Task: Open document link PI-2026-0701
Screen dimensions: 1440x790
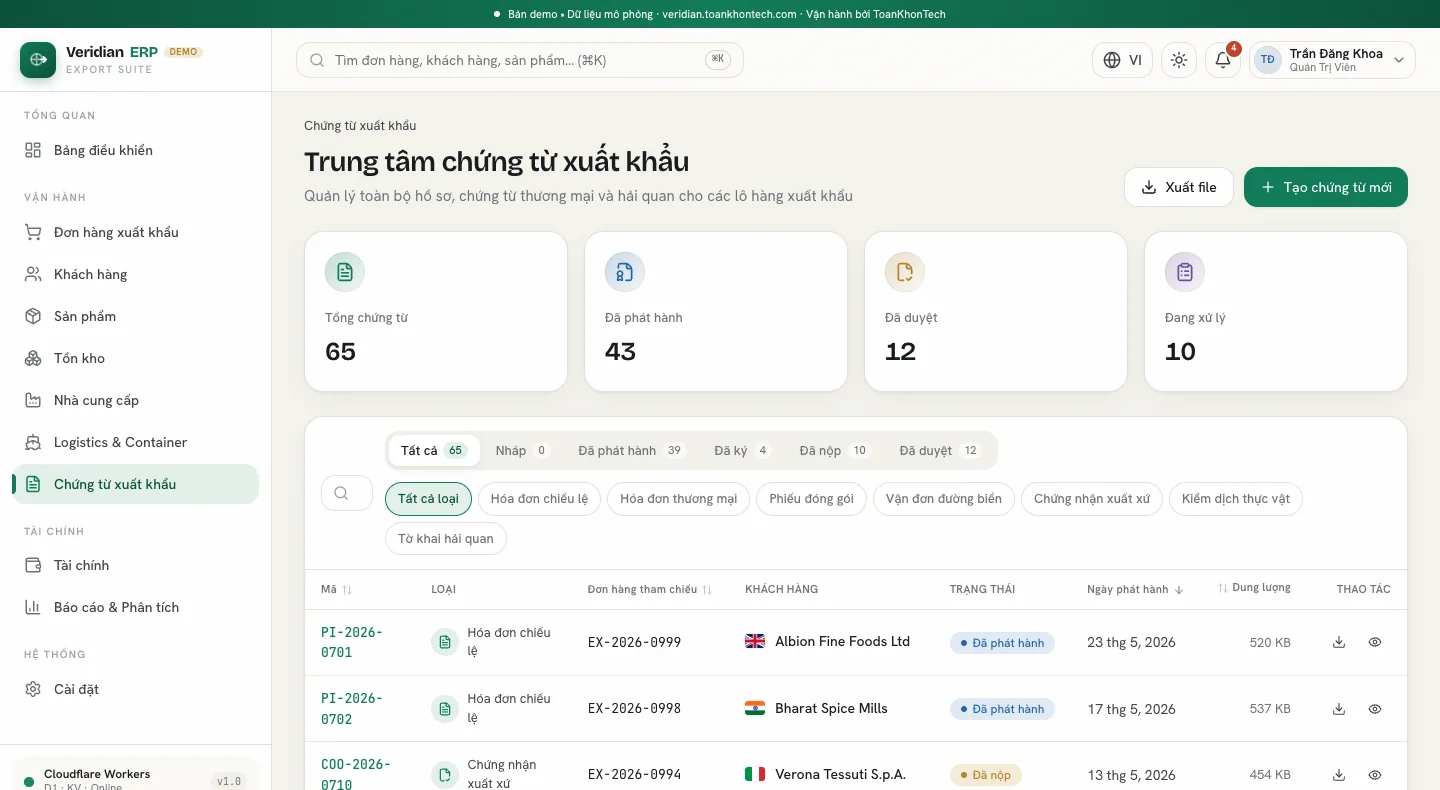Action: pyautogui.click(x=351, y=642)
